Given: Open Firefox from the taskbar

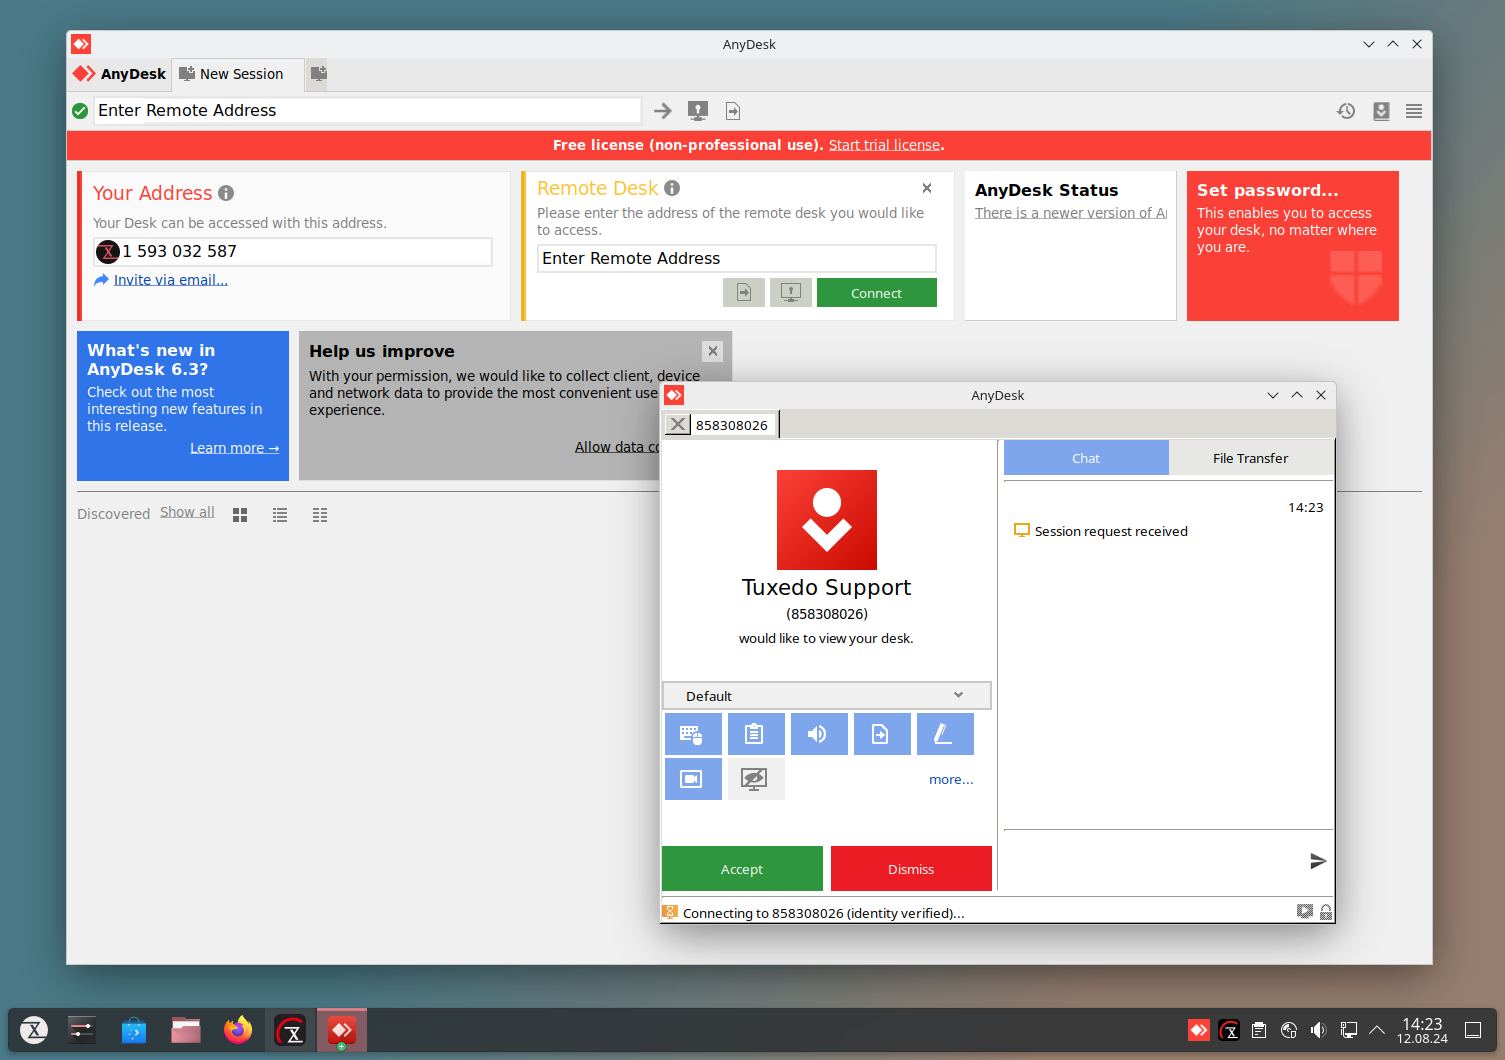Looking at the screenshot, I should coord(238,1030).
